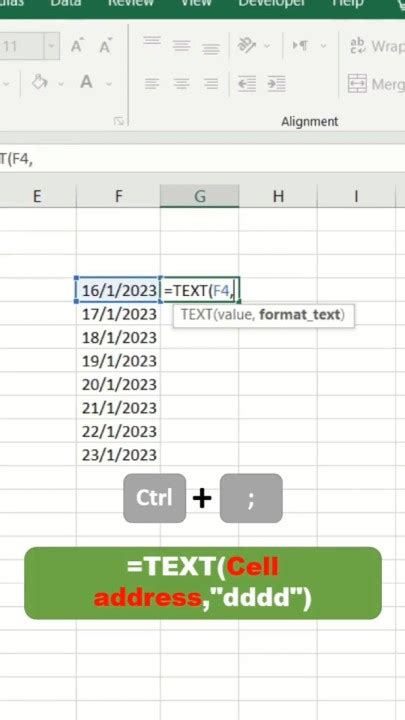
Task: Open the Developer ribbon tab
Action: pos(271,4)
